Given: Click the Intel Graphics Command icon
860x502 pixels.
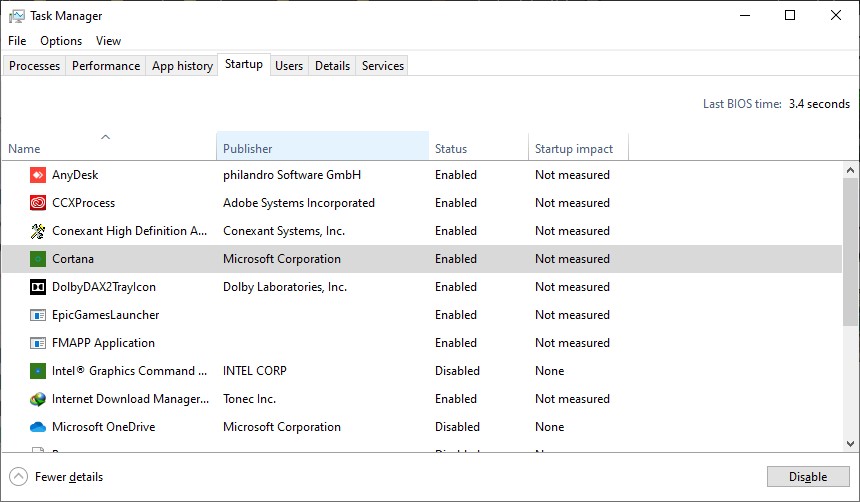Looking at the screenshot, I should (x=38, y=371).
